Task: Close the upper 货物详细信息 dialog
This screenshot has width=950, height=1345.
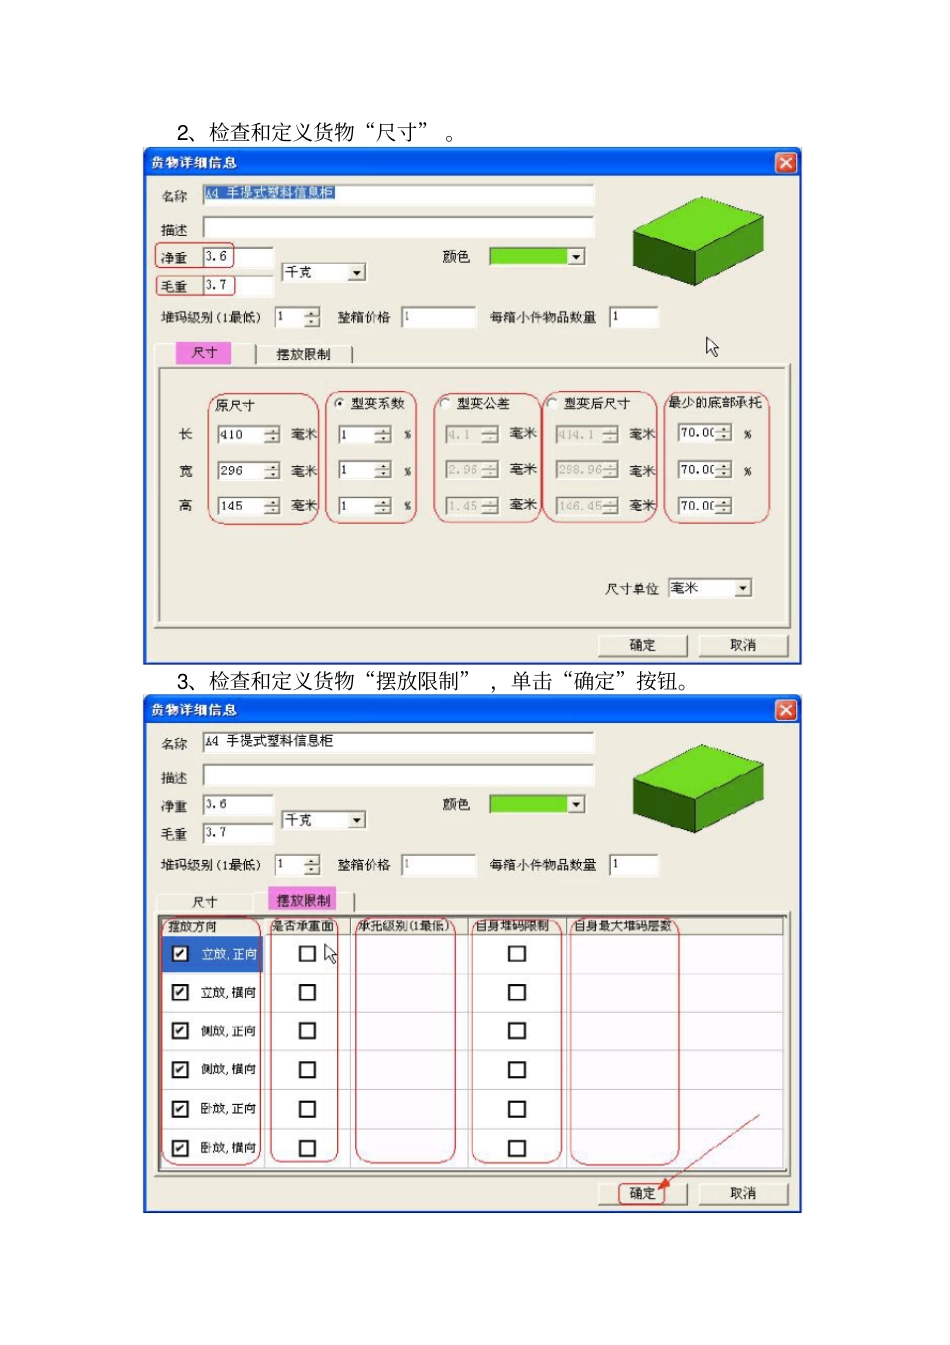Action: pos(786,162)
